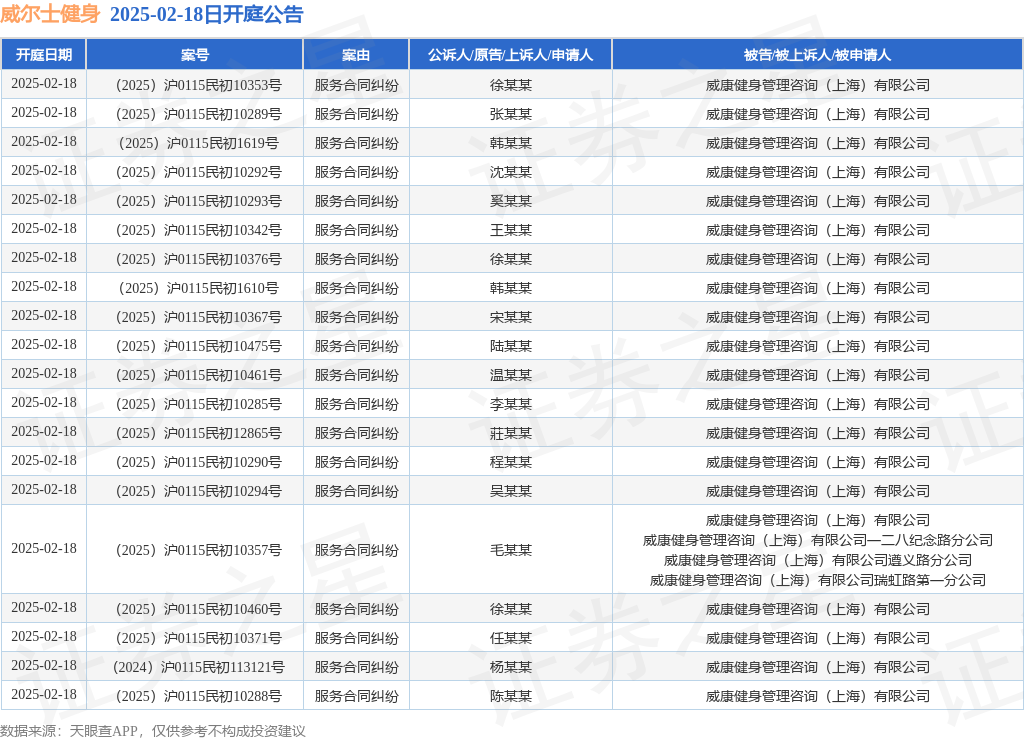Viewport: 1024px width, 740px height.
Task: Click case number (2025)沪0115民初10461号
Action: click(199, 375)
